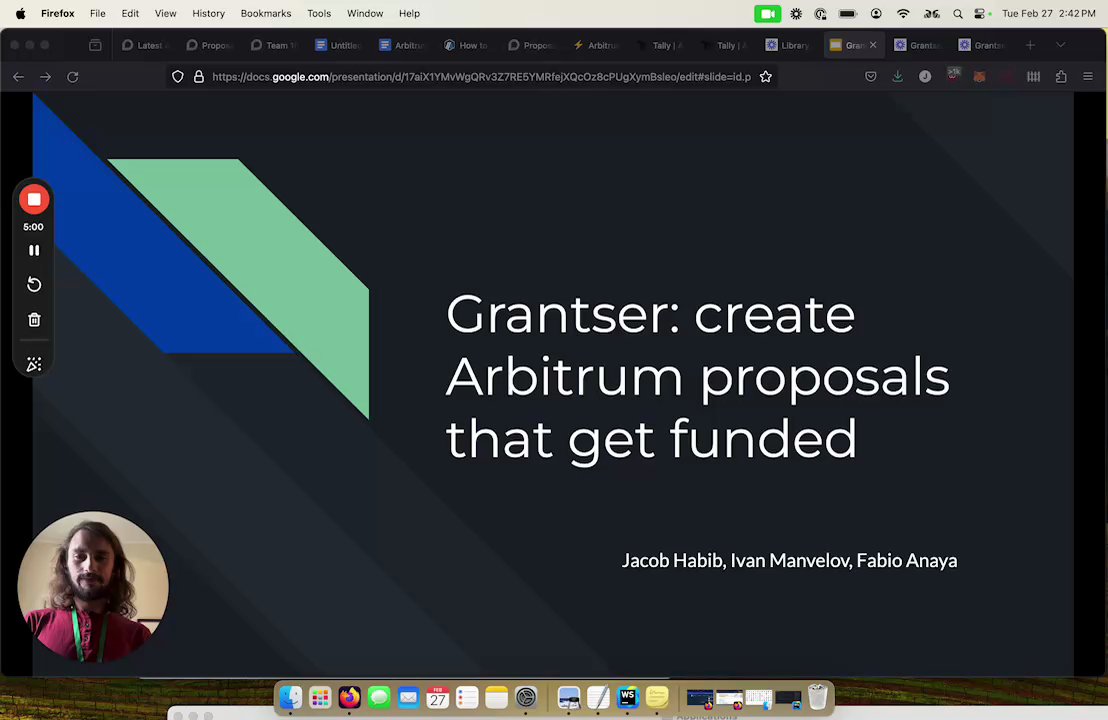Restart the recording with the rewind icon

(34, 285)
